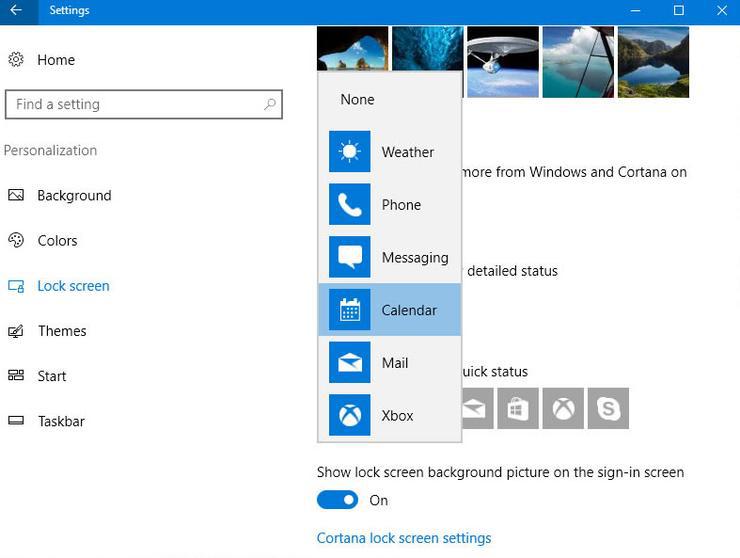The height and width of the screenshot is (558, 740).
Task: Click the Xbox icon in dropdown list
Action: 350,415
